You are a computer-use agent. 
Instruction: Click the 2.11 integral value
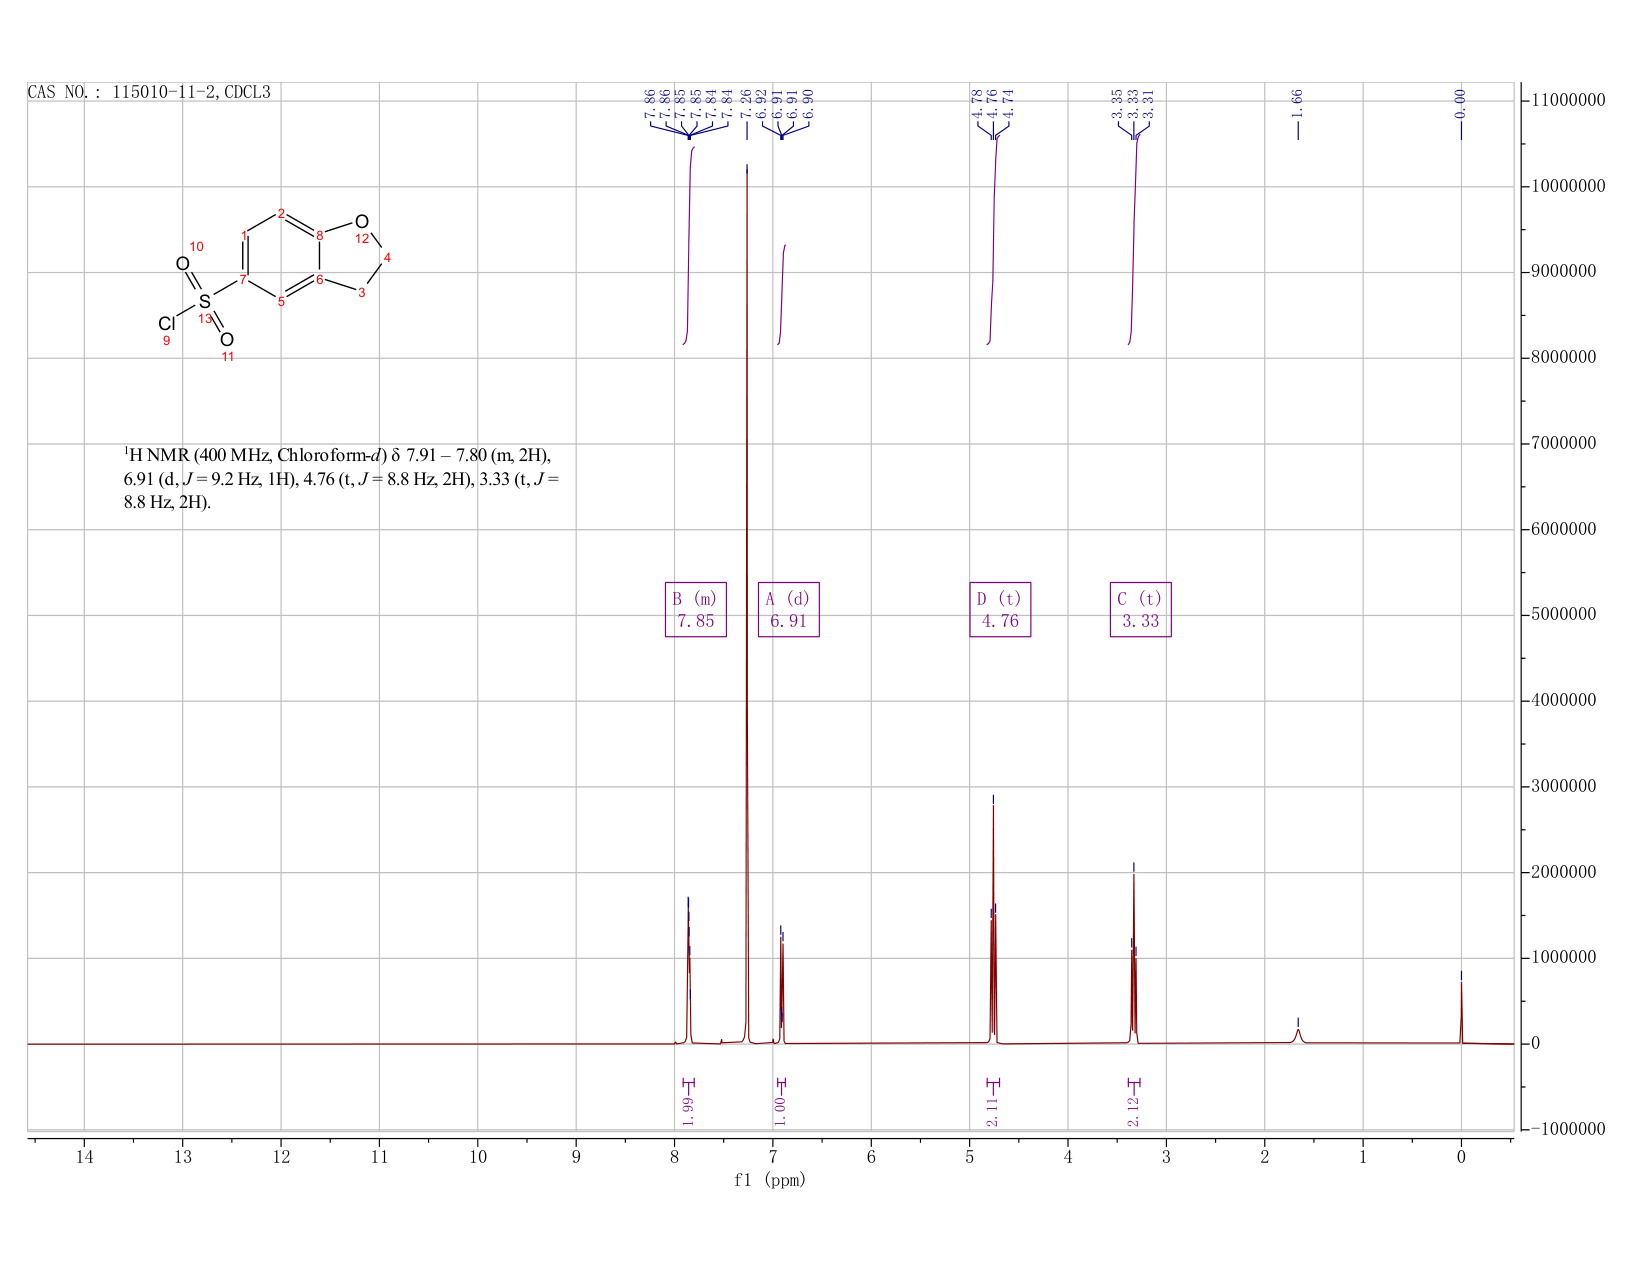(x=993, y=1111)
